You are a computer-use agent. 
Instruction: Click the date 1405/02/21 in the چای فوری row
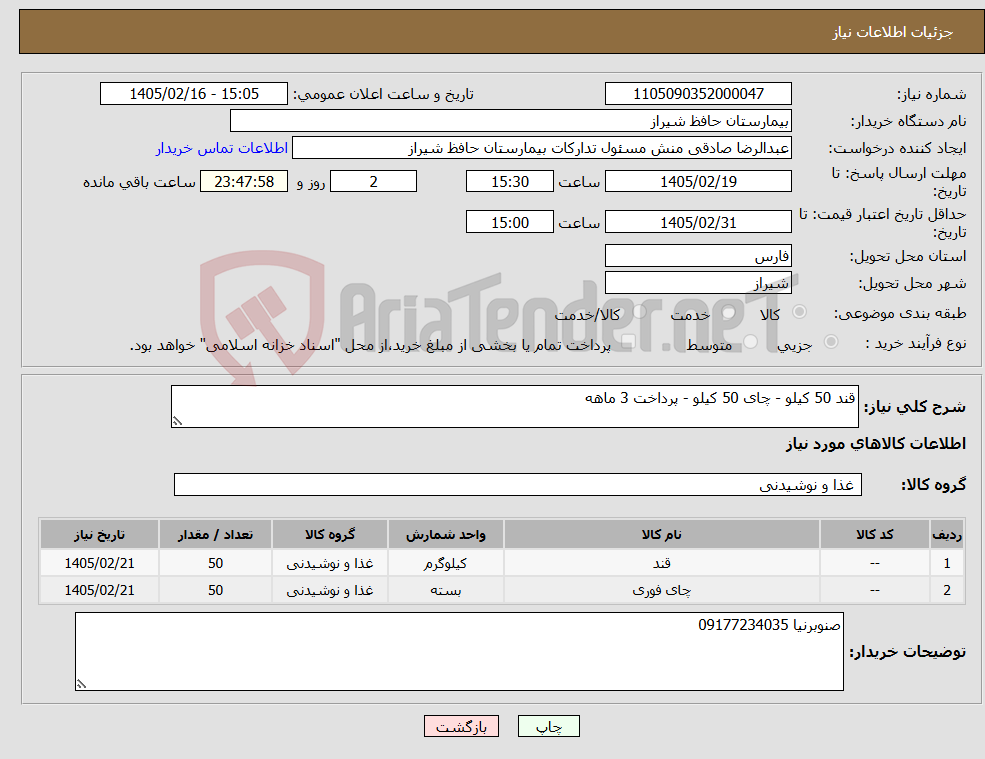pos(99,590)
